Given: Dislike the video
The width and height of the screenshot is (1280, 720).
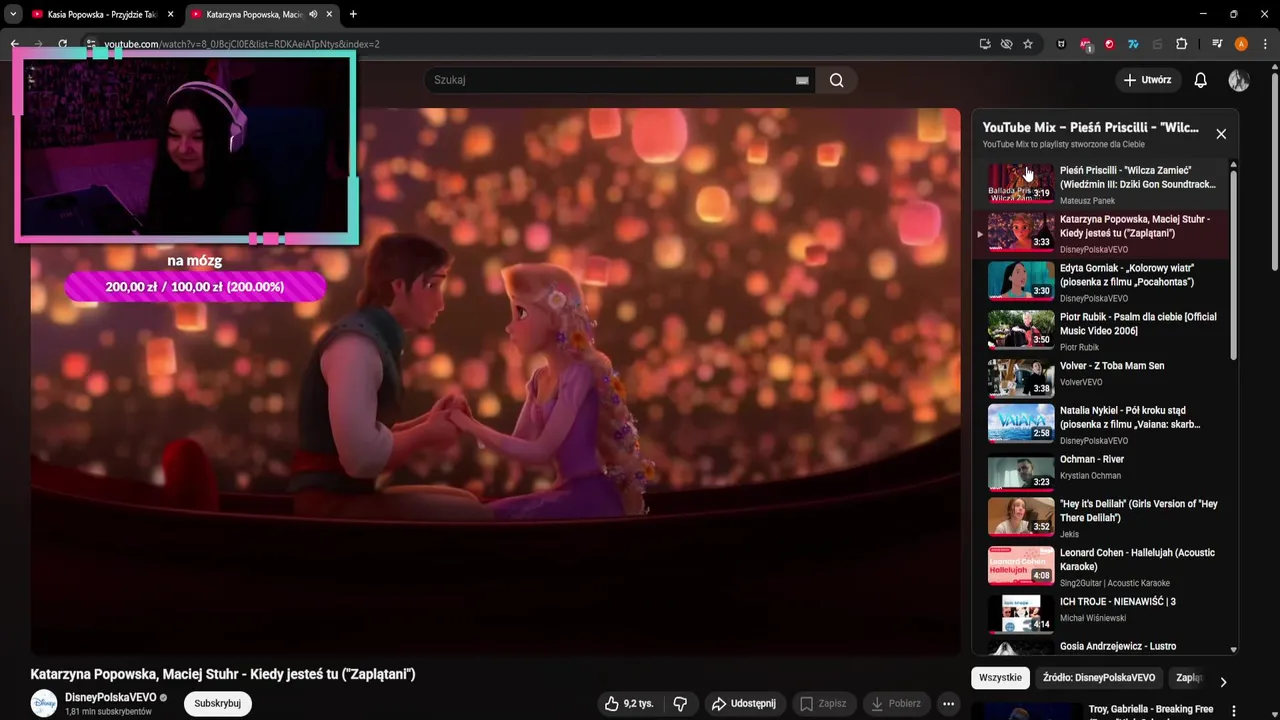Looking at the screenshot, I should point(680,704).
